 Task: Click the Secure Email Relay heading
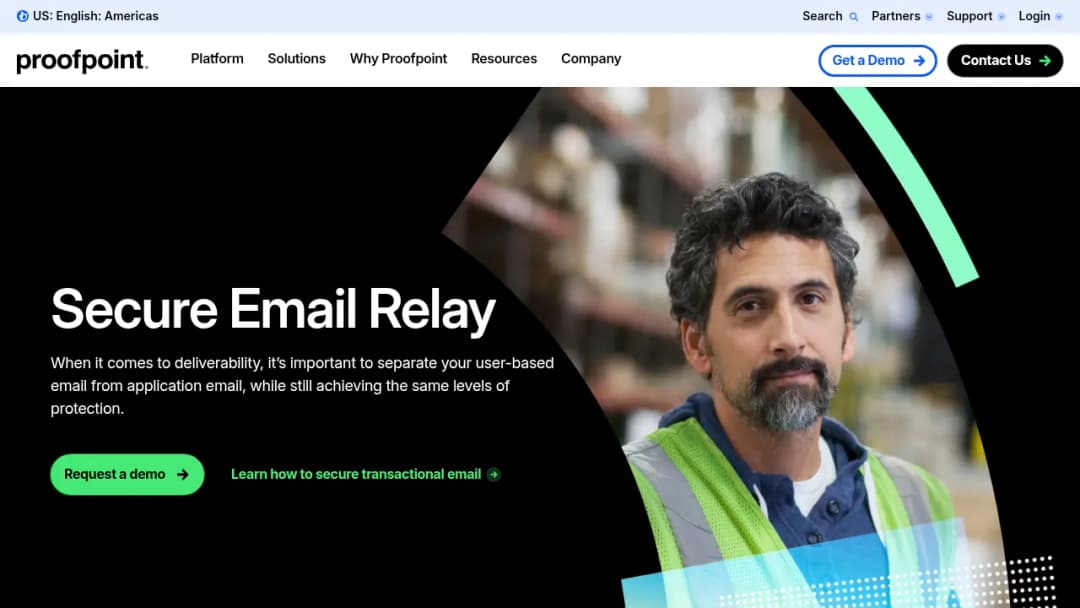[273, 310]
